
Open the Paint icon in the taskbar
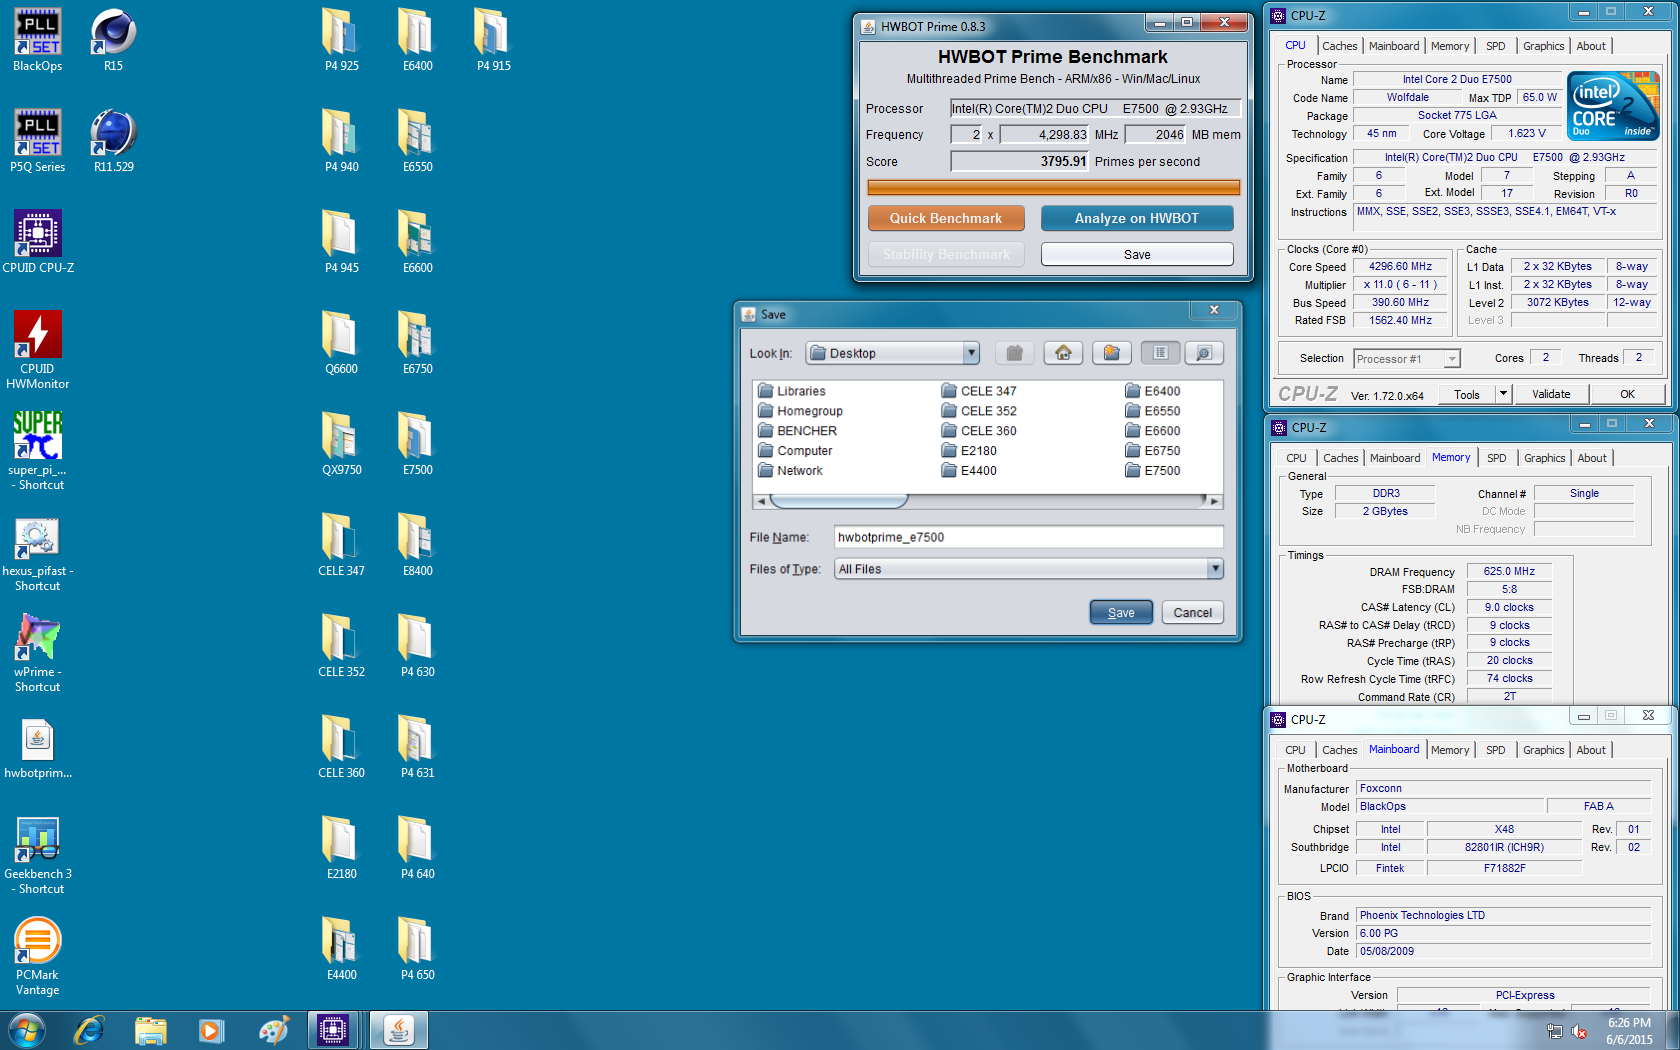(x=273, y=1030)
